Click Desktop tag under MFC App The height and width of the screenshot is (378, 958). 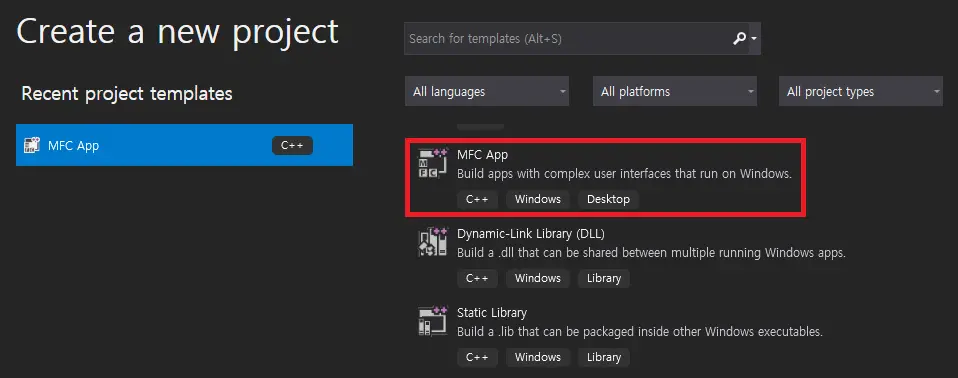point(609,199)
